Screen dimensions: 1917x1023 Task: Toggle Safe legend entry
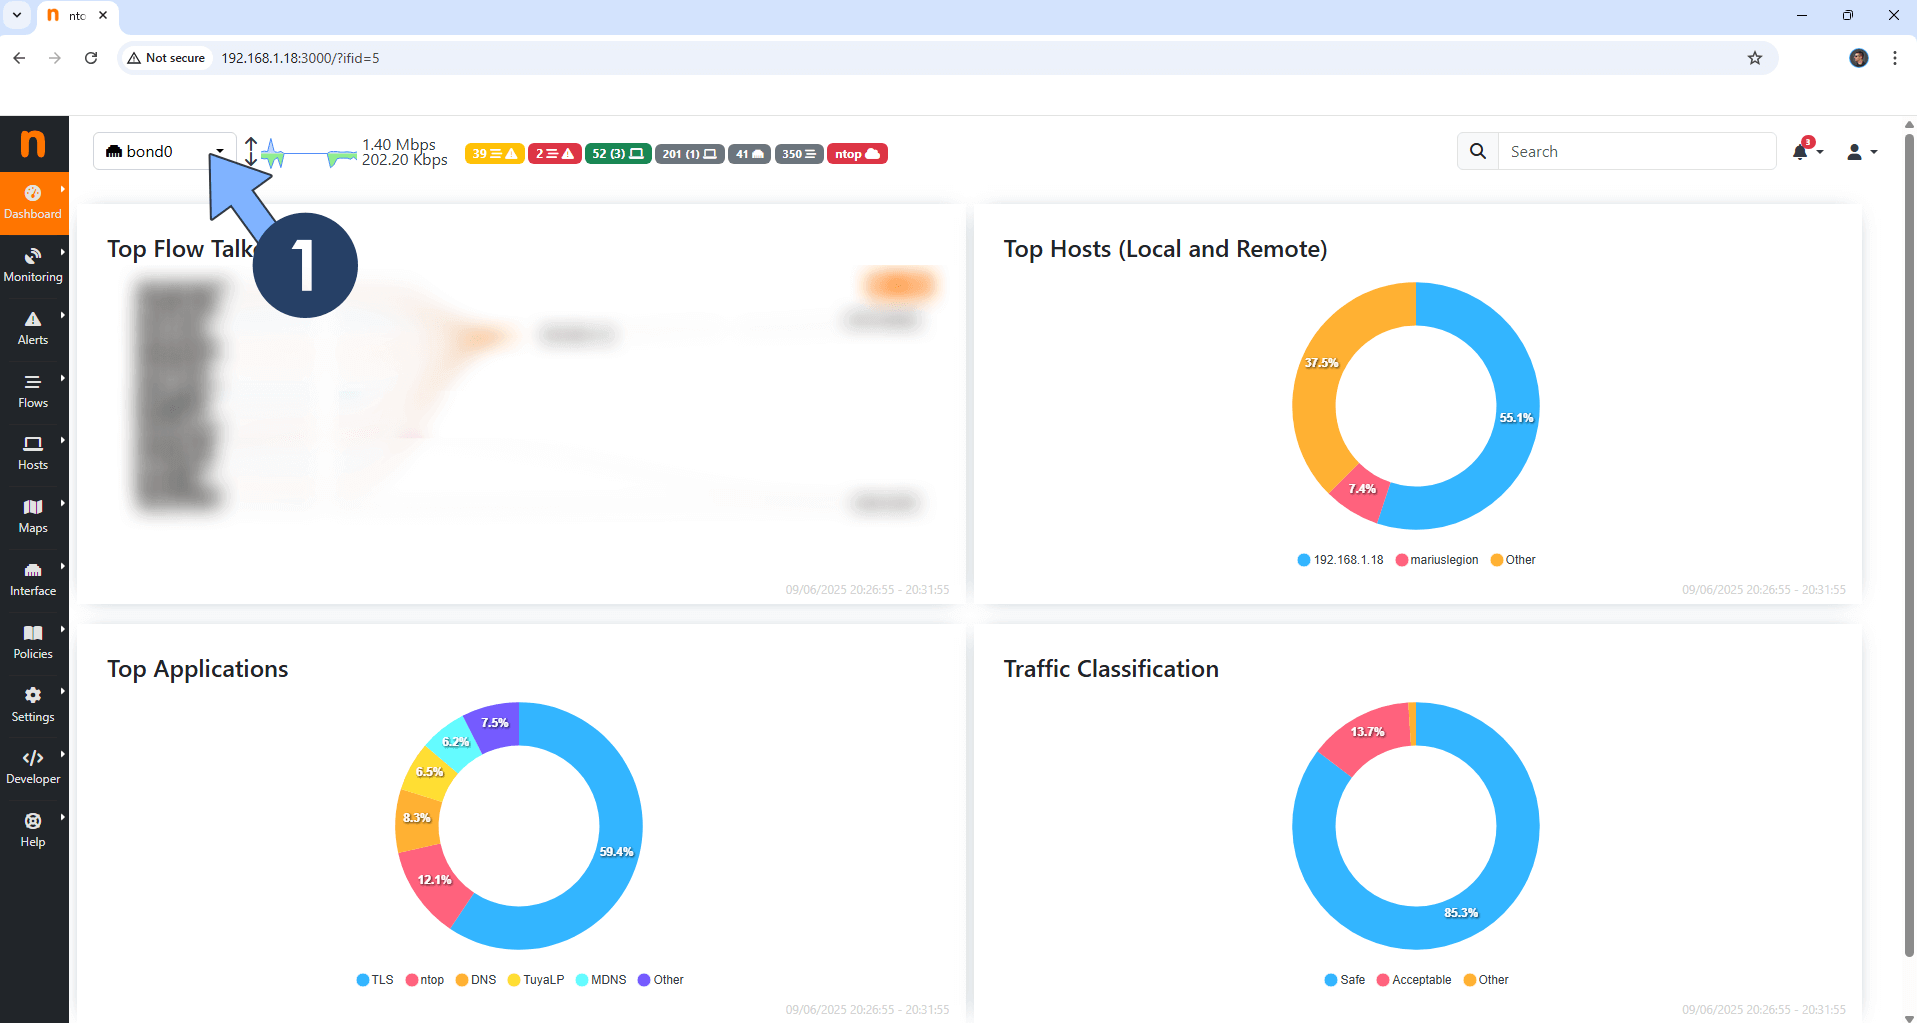1345,980
